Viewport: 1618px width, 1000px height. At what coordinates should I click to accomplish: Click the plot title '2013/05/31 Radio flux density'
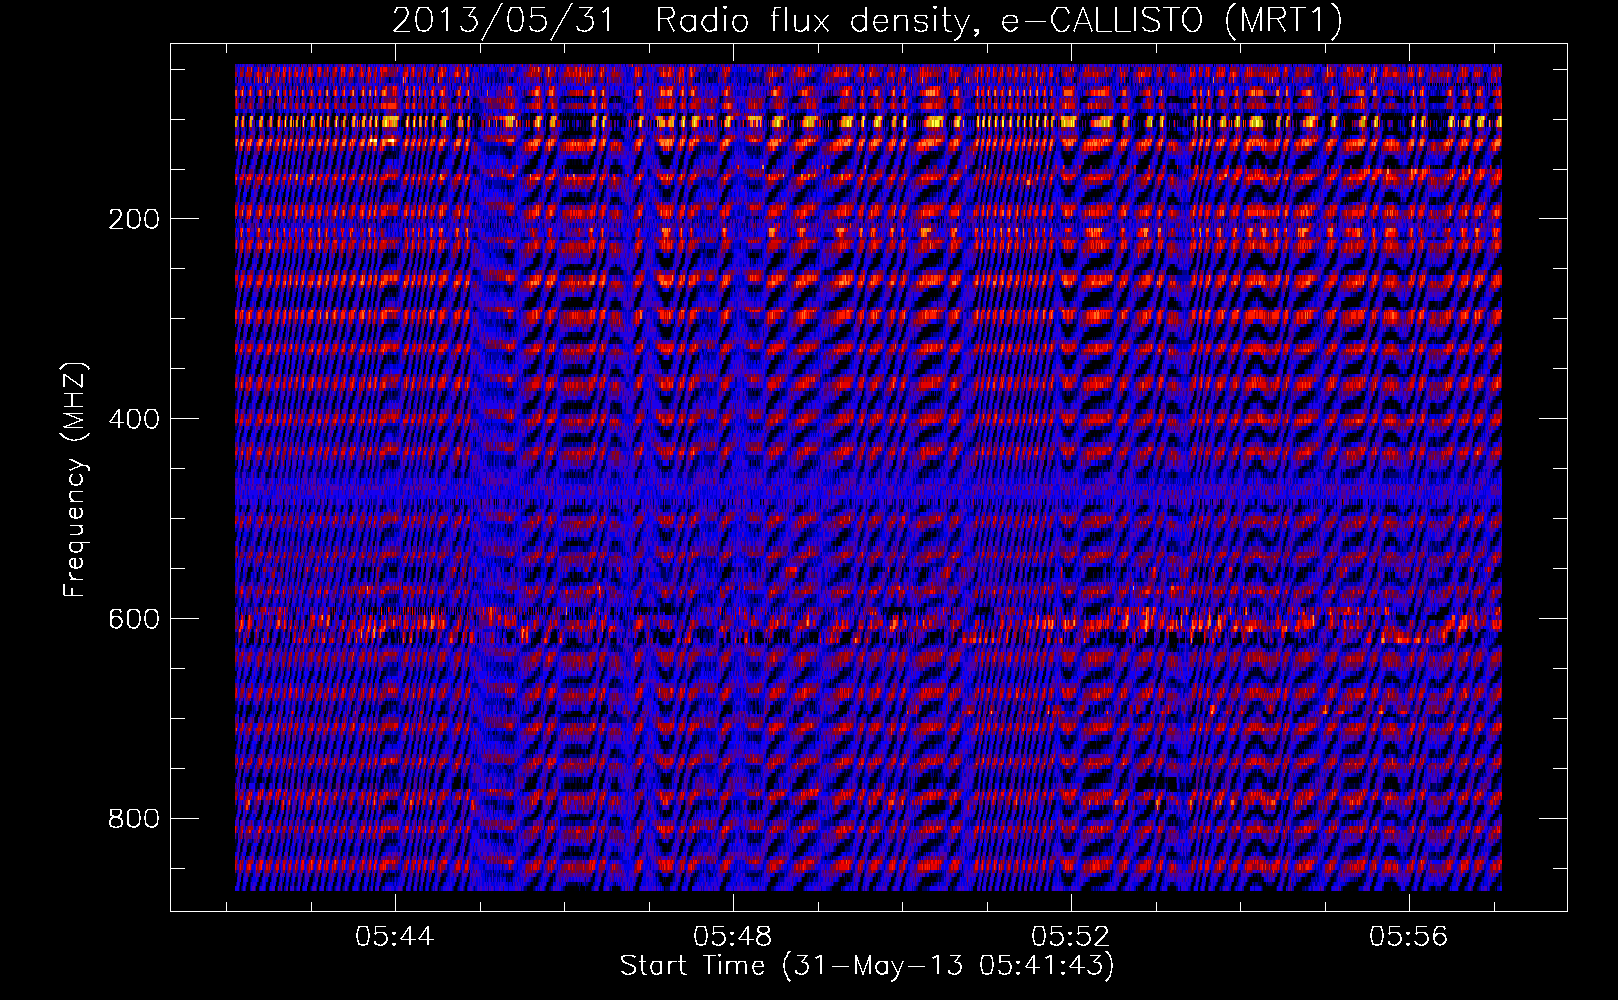[x=867, y=20]
